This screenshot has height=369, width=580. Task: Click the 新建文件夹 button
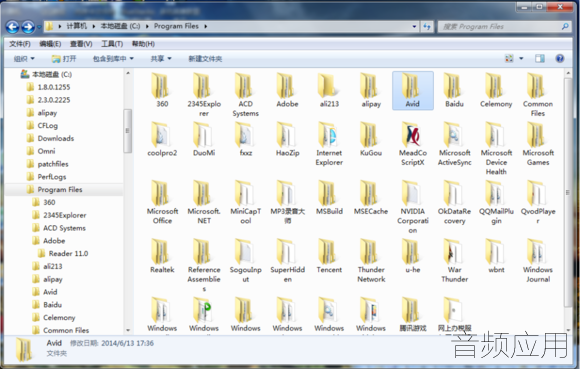[x=205, y=59]
